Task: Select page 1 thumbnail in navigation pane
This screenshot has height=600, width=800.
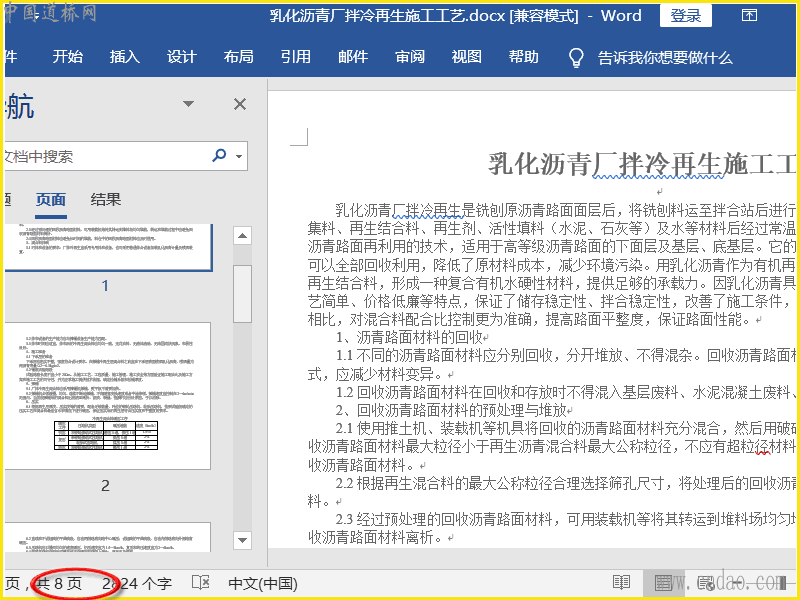Action: tap(108, 247)
